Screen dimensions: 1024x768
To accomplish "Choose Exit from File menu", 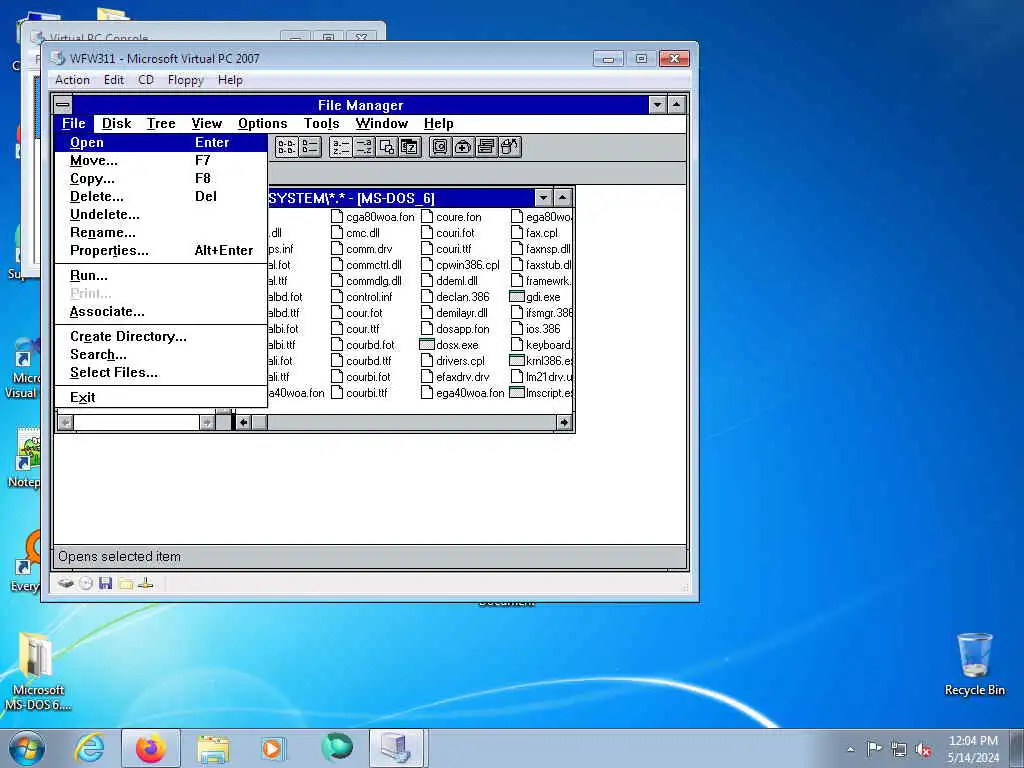I will (161, 397).
